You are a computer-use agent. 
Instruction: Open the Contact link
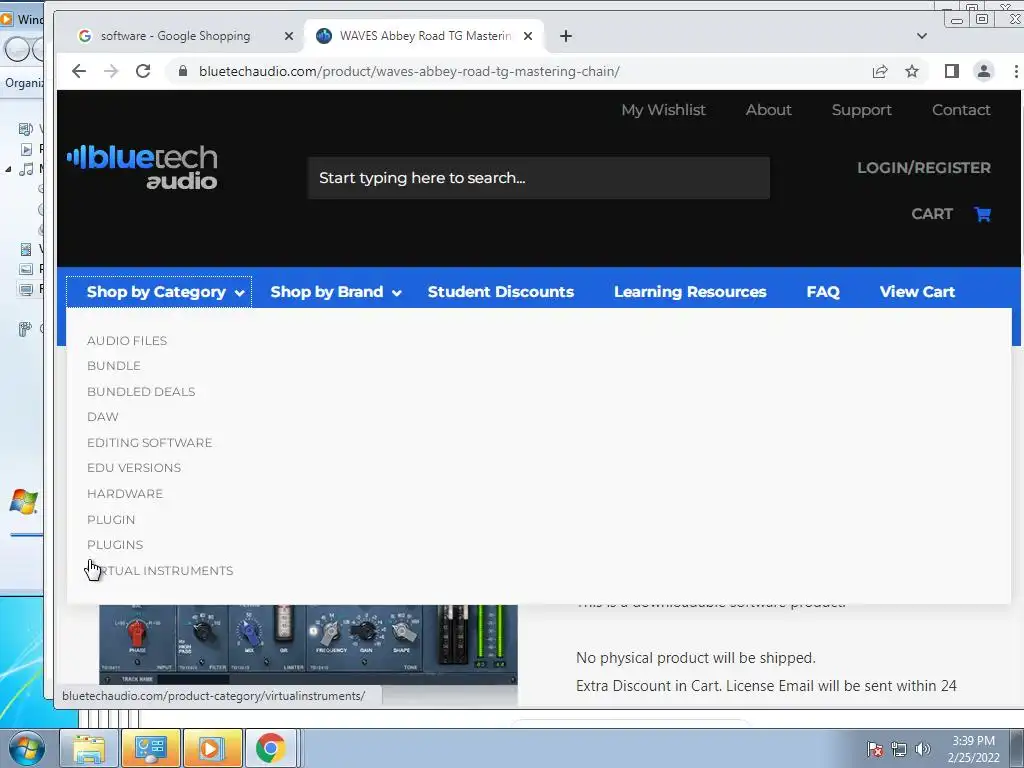click(961, 110)
